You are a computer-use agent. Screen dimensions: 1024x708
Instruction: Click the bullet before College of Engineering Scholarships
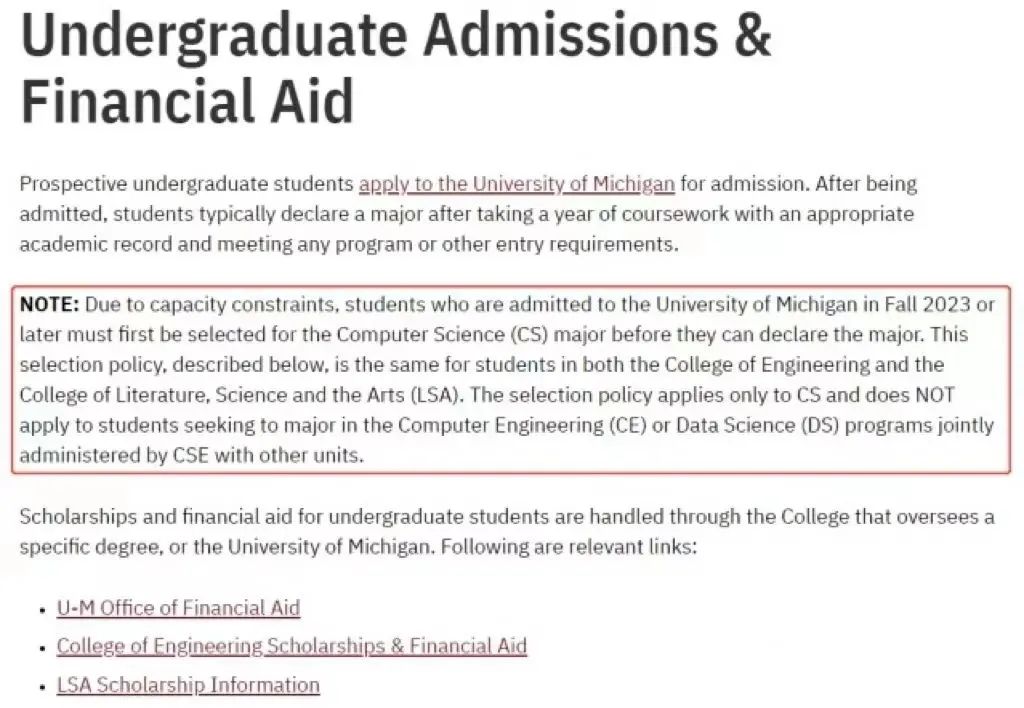pyautogui.click(x=42, y=649)
